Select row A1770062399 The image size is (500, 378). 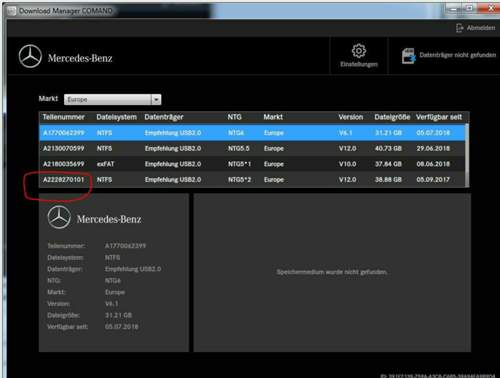[x=252, y=133]
